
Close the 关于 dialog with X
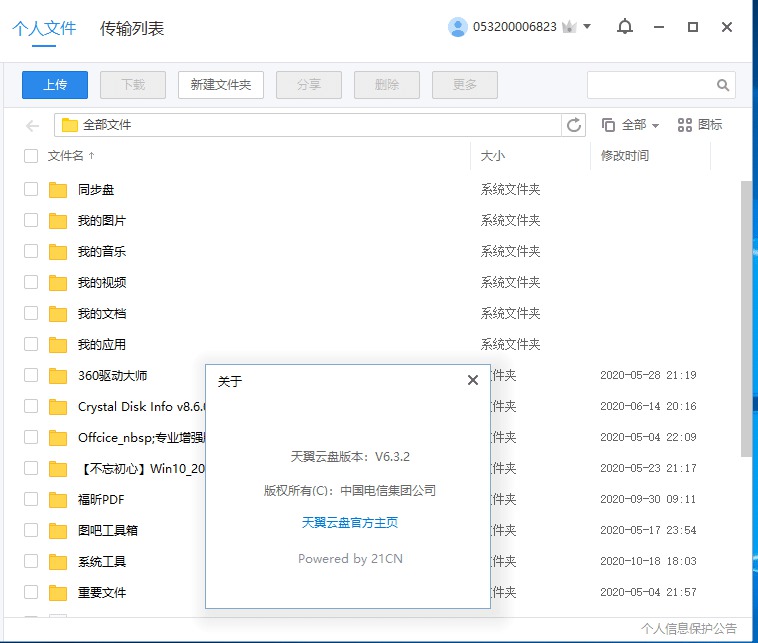tap(472, 380)
